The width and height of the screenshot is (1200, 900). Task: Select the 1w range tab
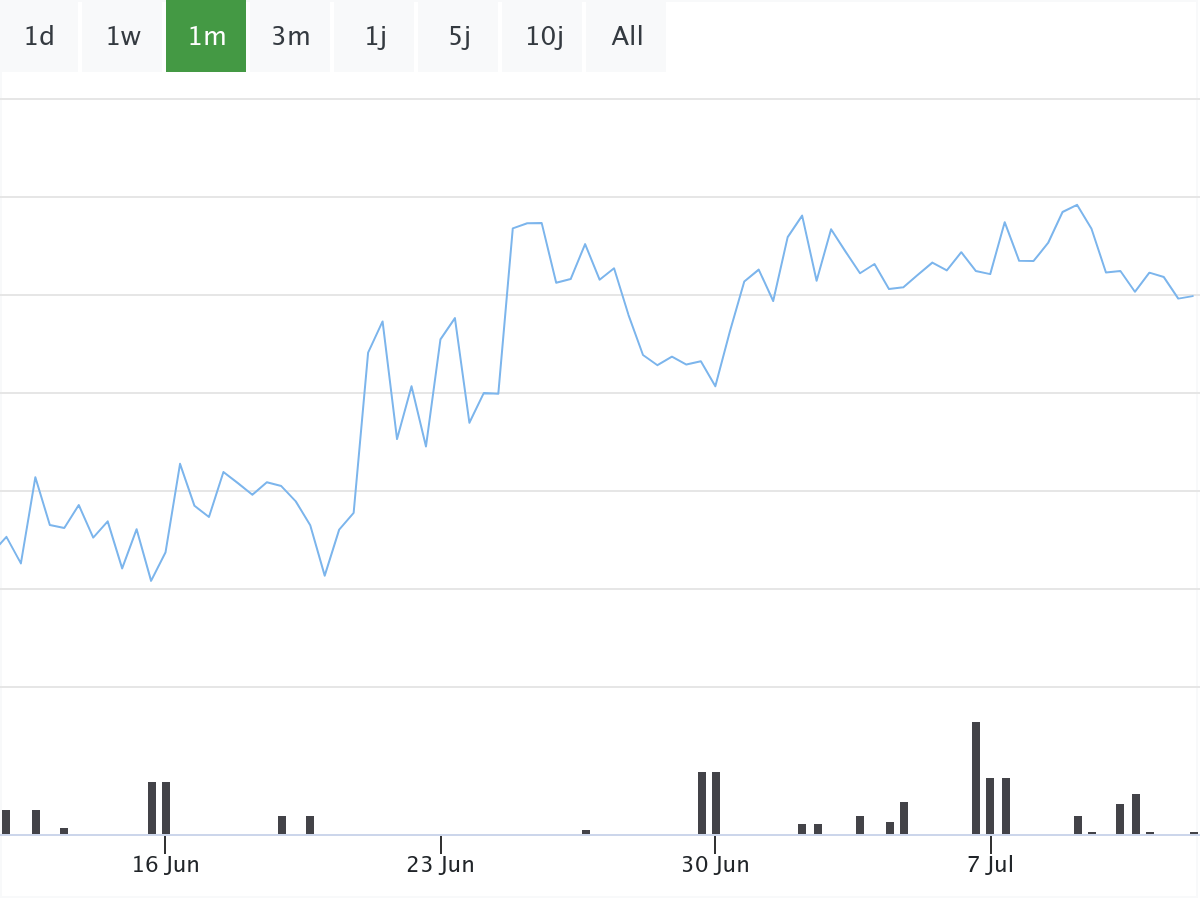point(123,37)
